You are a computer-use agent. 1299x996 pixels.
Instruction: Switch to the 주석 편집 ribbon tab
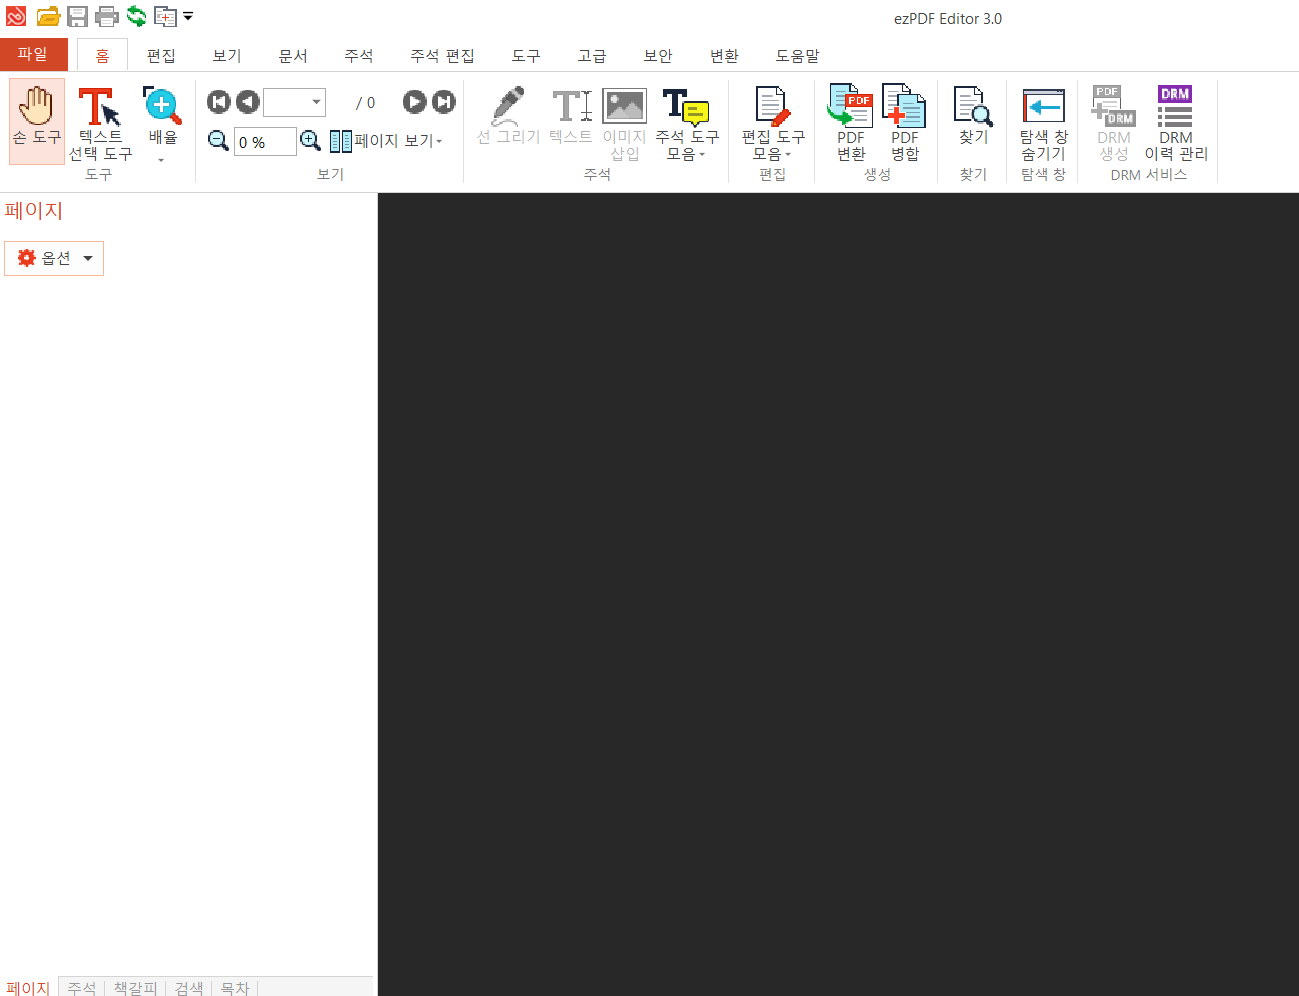442,56
